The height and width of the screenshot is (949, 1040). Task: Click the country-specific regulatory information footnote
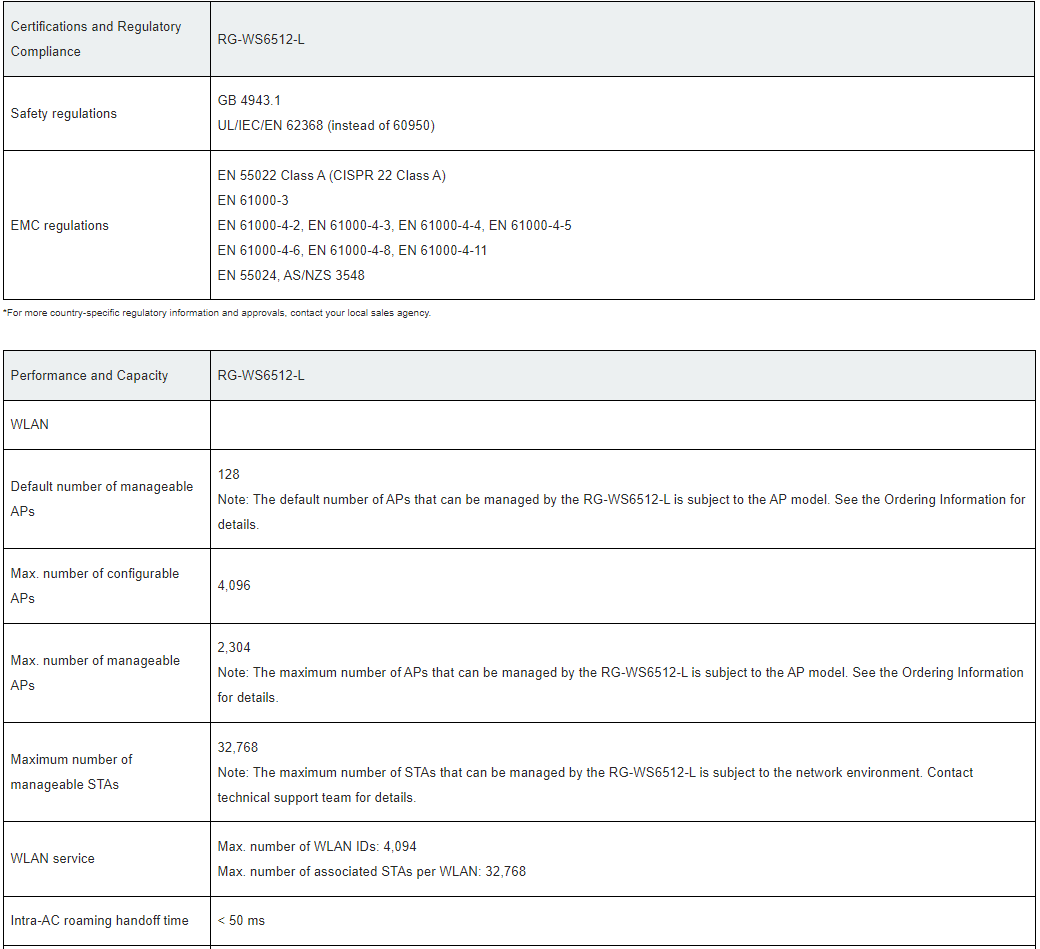pos(217,313)
